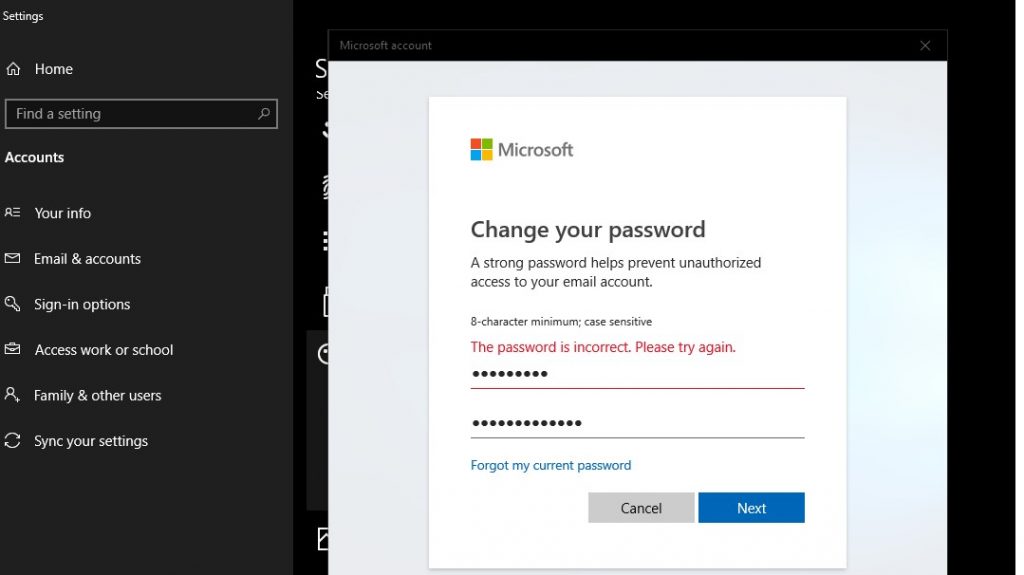Cancel the password change dialog
This screenshot has height=575, width=1024.
pyautogui.click(x=641, y=508)
